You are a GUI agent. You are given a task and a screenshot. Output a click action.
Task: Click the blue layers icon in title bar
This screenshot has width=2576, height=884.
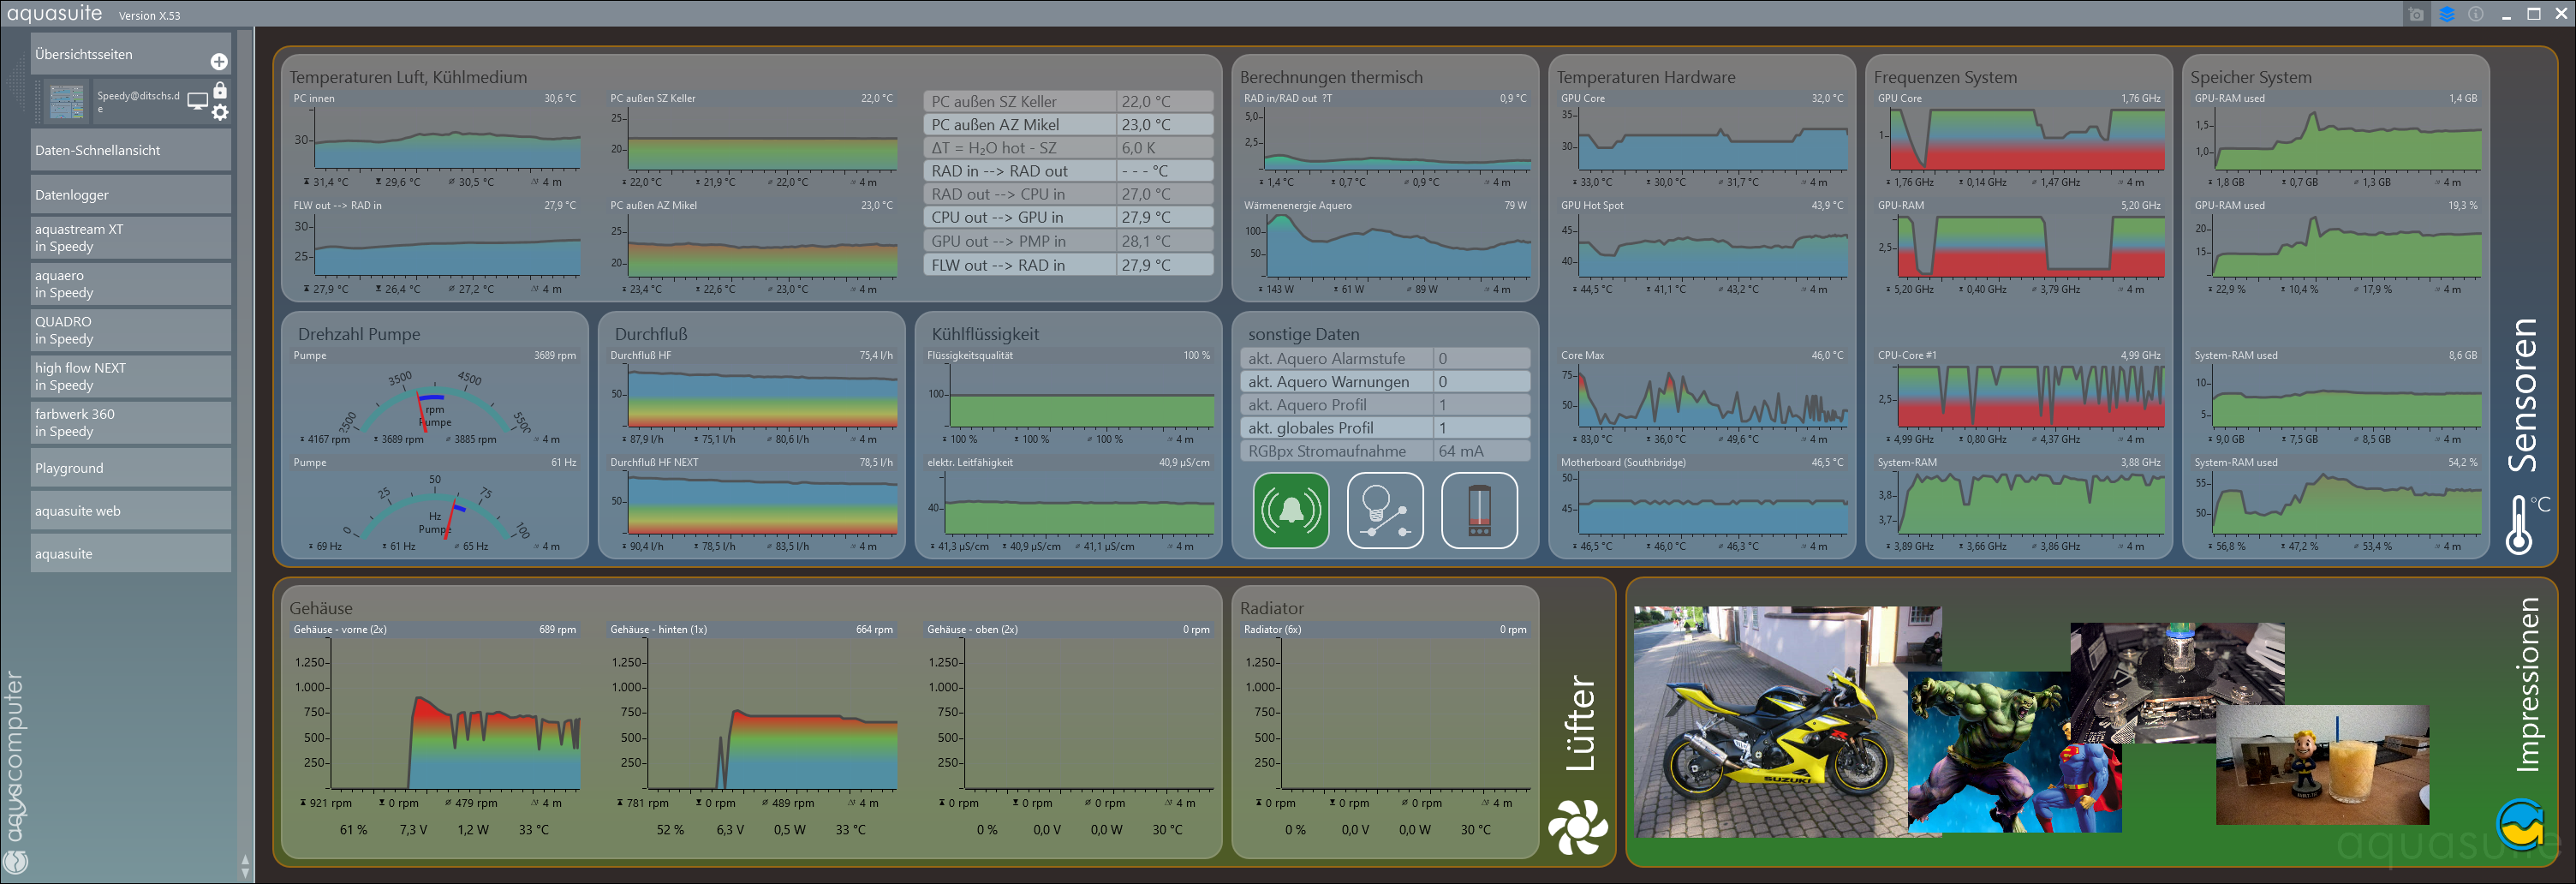[2446, 14]
